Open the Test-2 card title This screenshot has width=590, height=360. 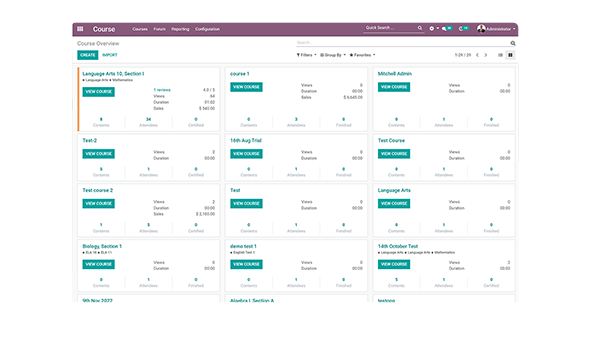[x=90, y=140]
